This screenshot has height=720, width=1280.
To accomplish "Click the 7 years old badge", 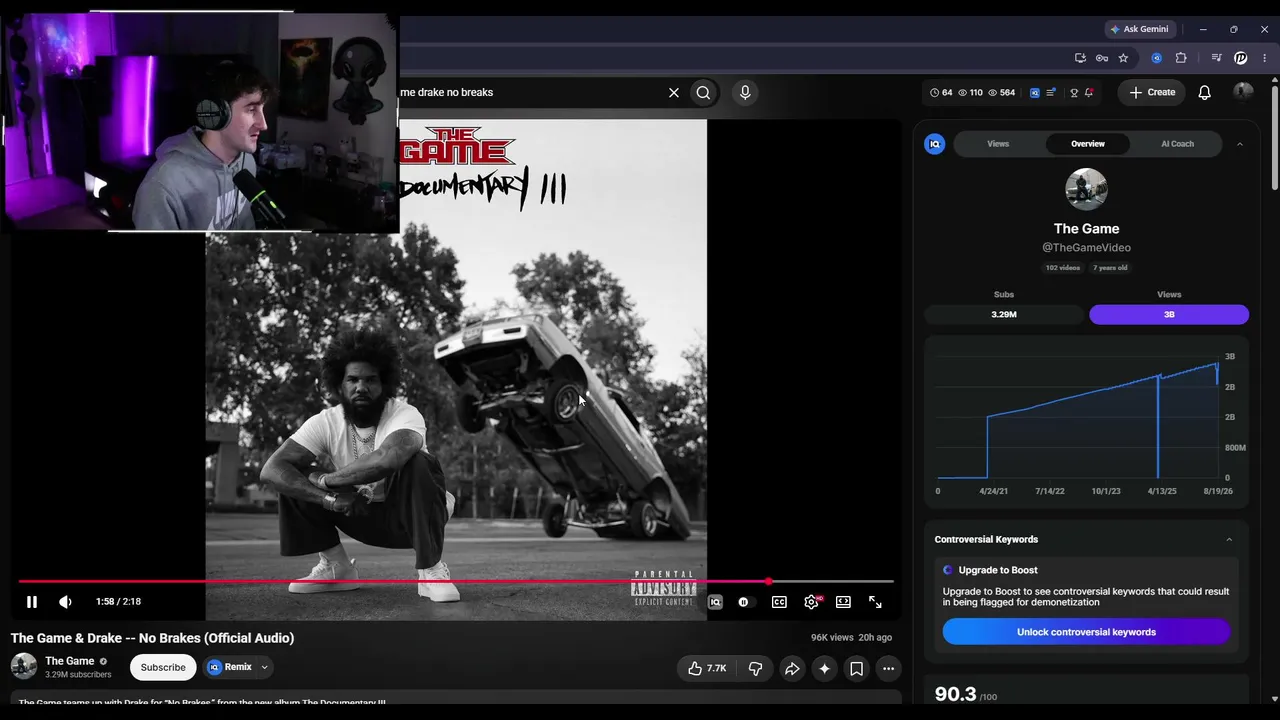I will (x=1110, y=268).
